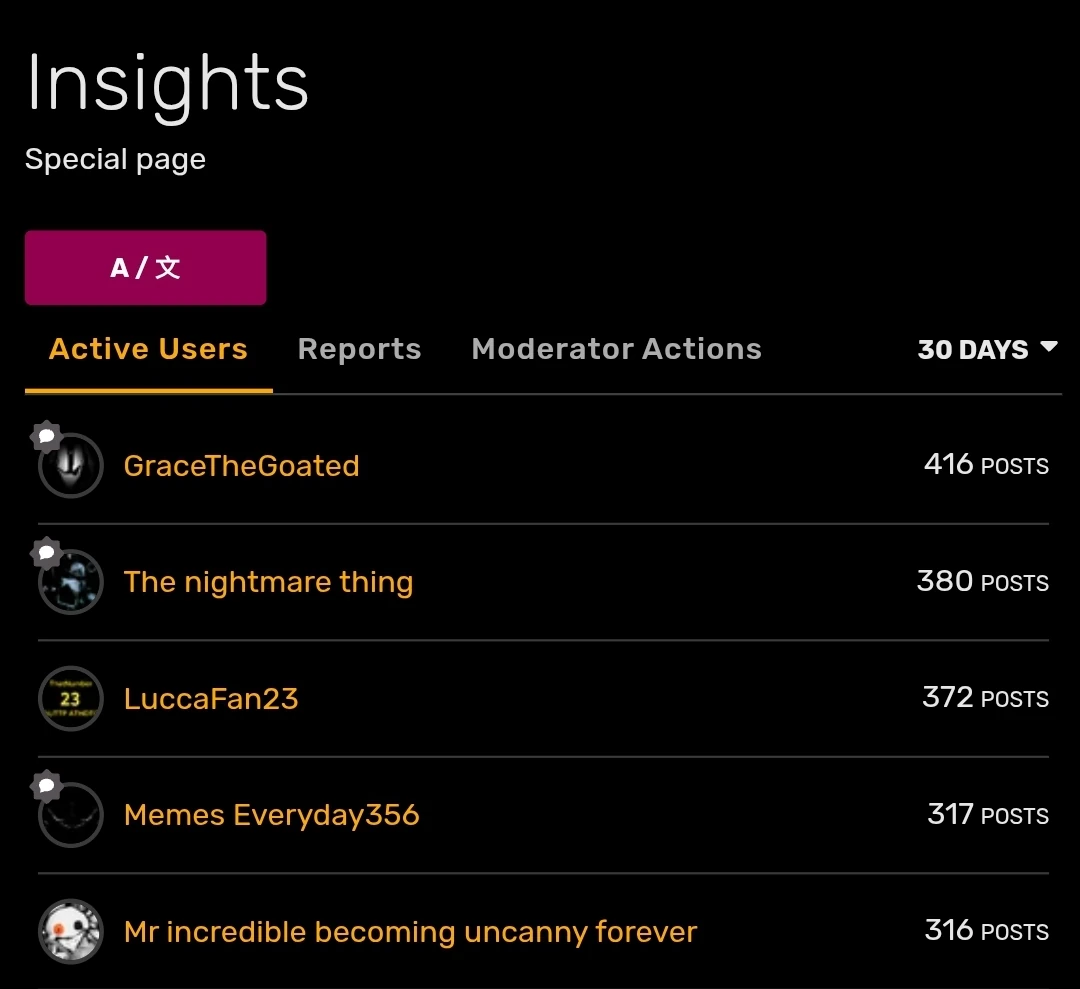Click Memes Everyday356's dark avatar
Screen dimensions: 1080x989
pos(71,816)
